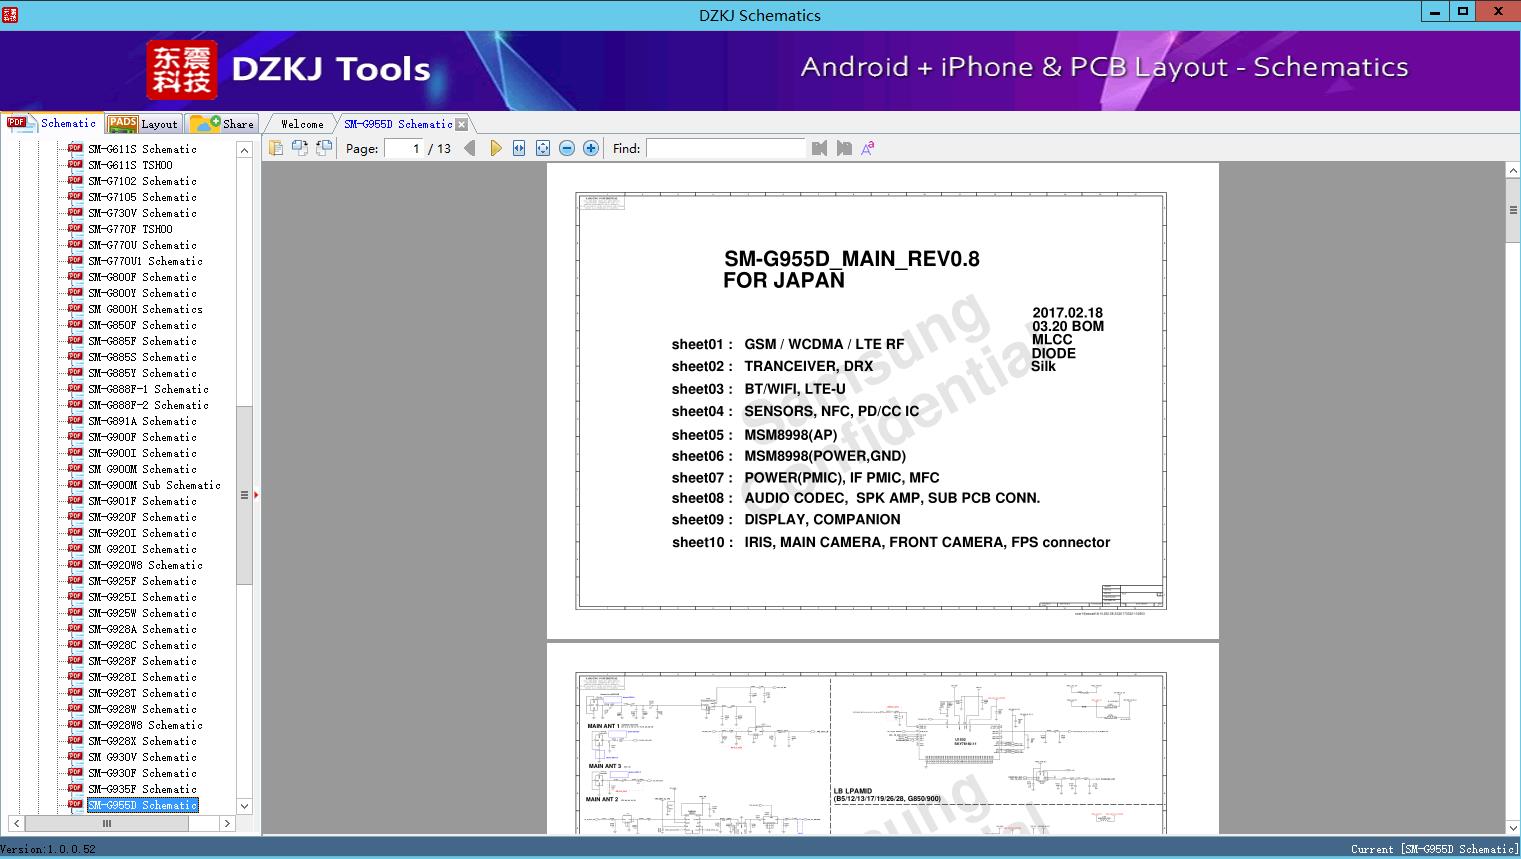Navigate to next page with yellow arrow
The image size is (1521, 859).
click(497, 147)
